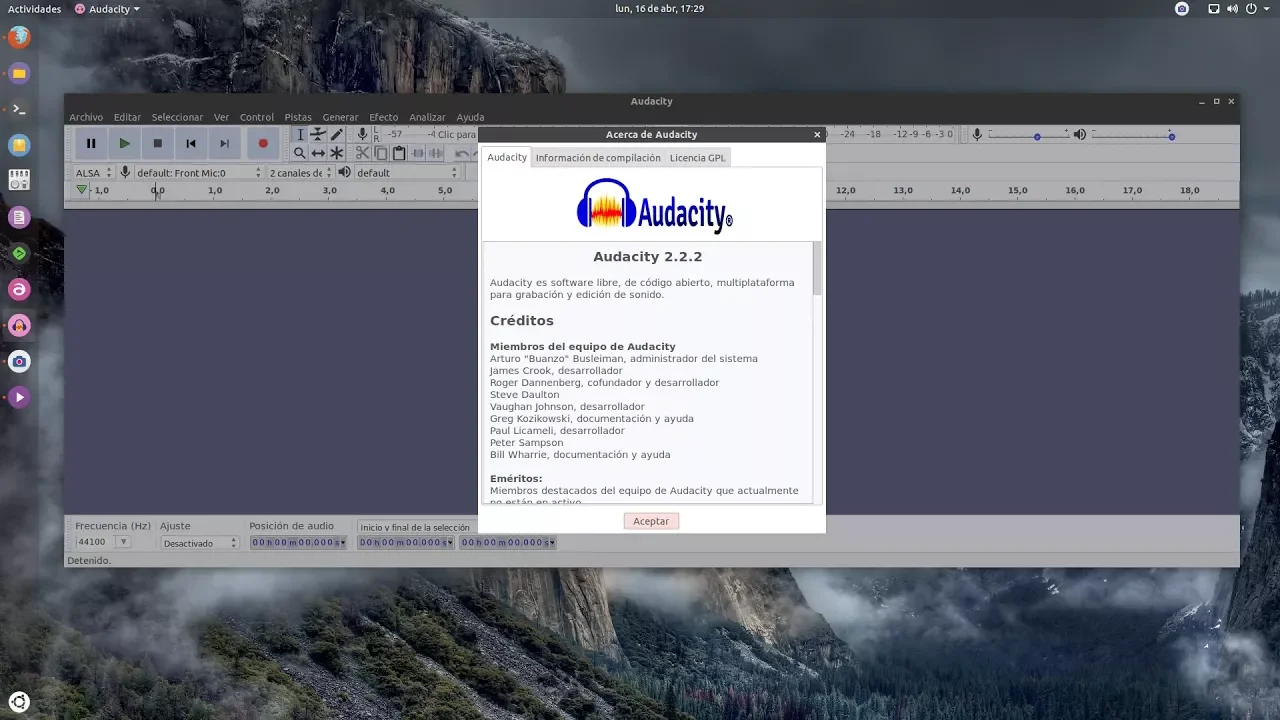Click the Pause transport button
The width and height of the screenshot is (1280, 720).
coord(91,143)
